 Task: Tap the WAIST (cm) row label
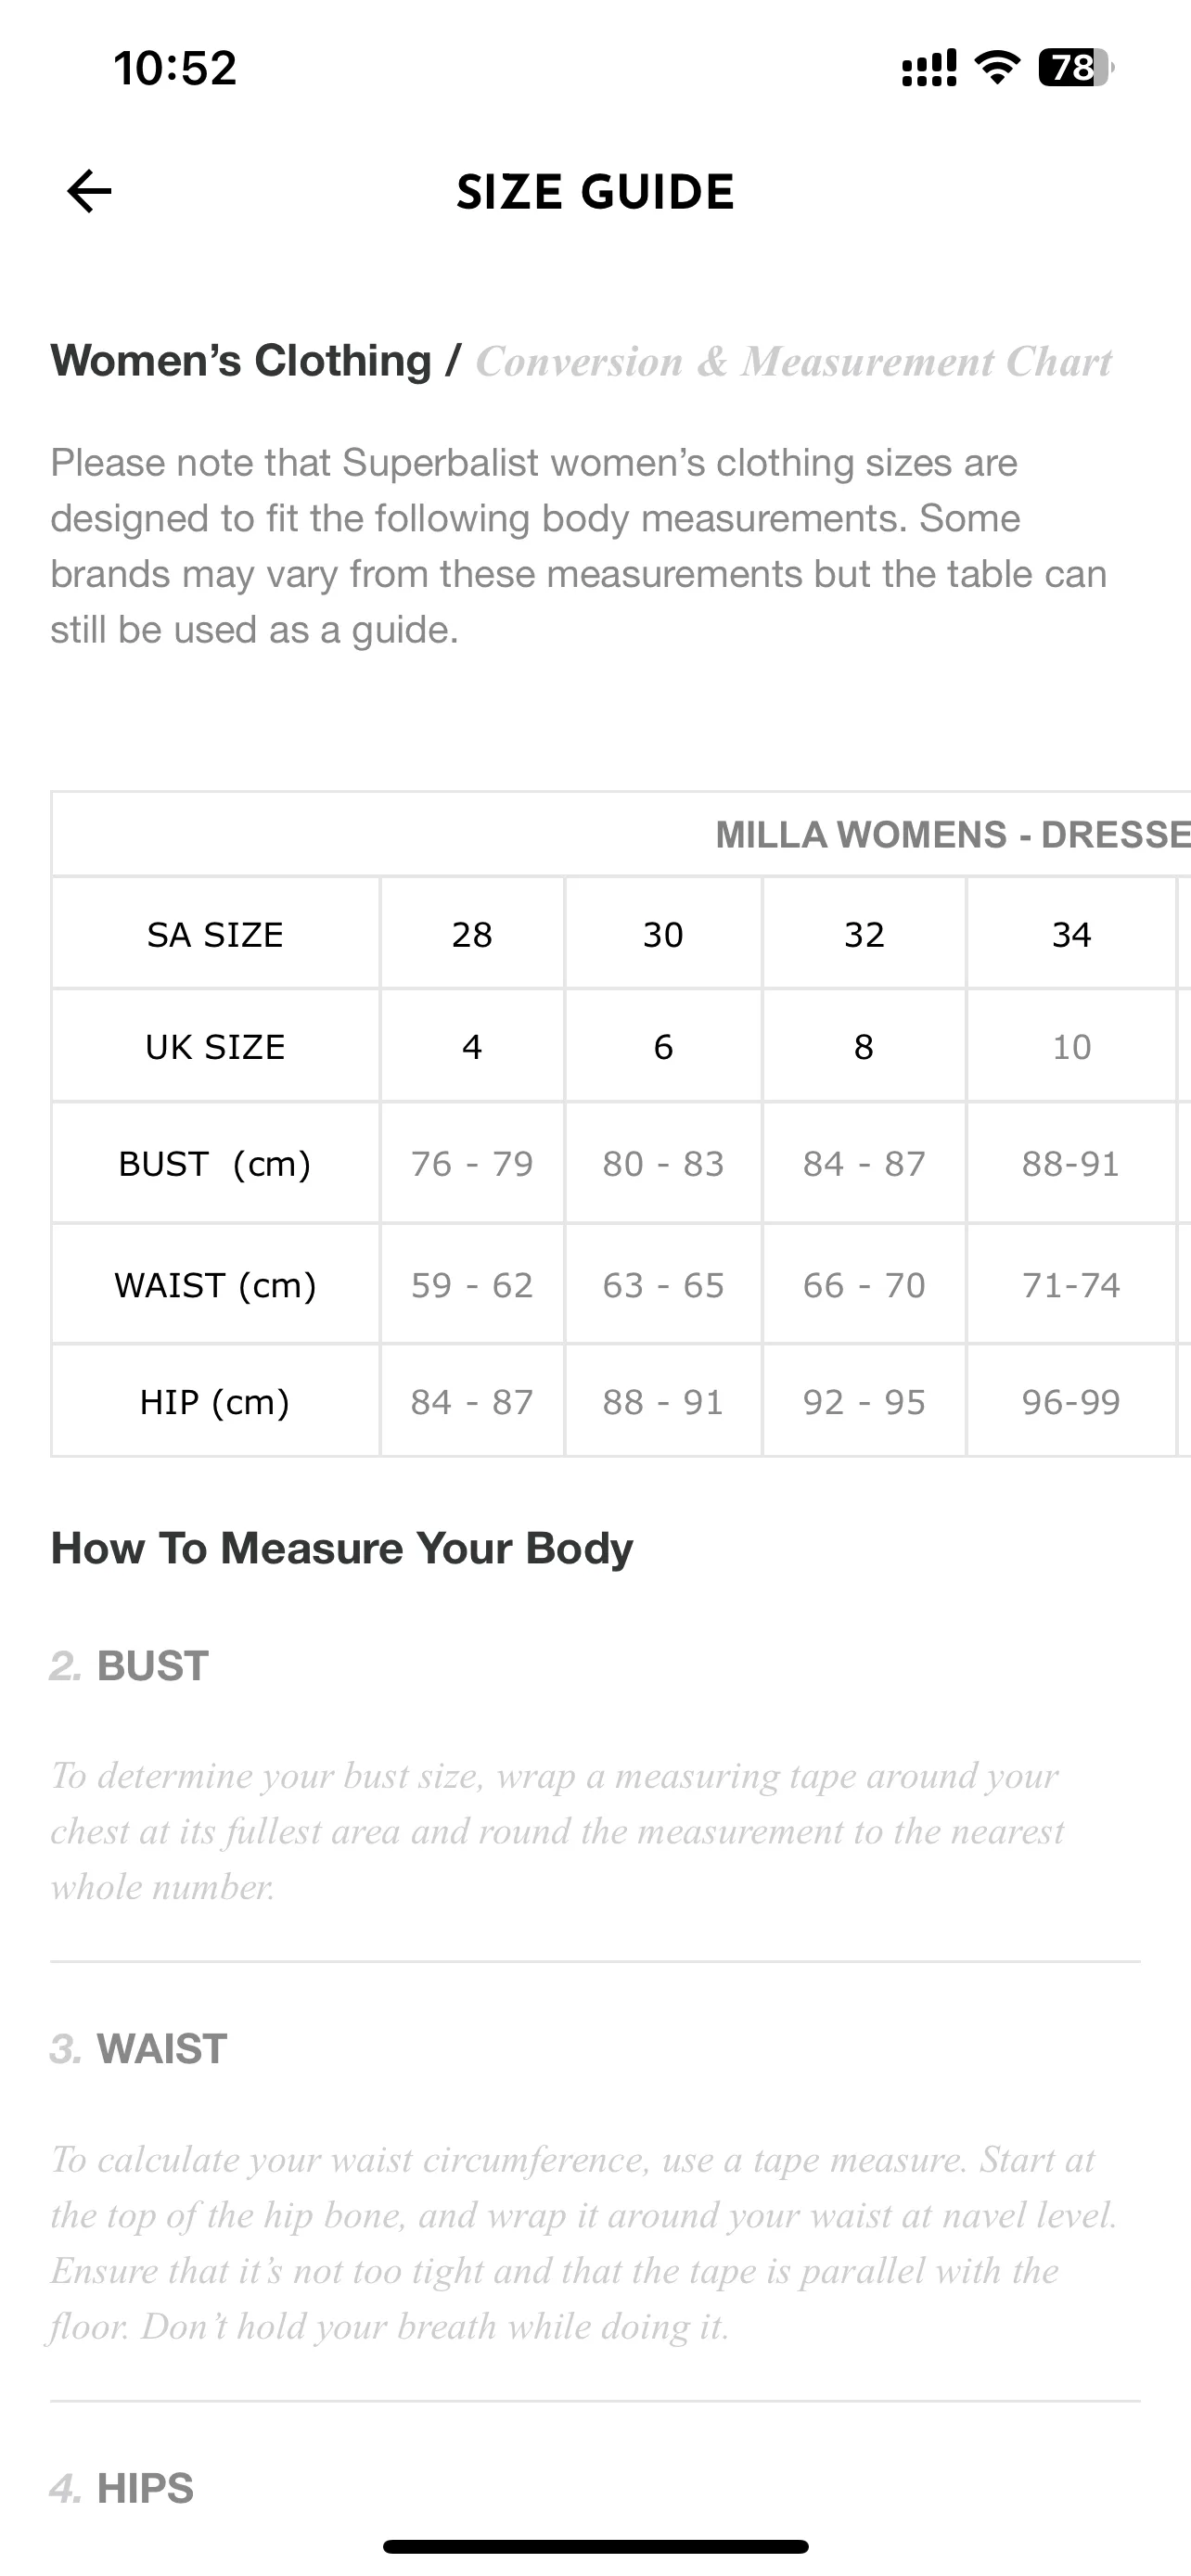coord(215,1284)
